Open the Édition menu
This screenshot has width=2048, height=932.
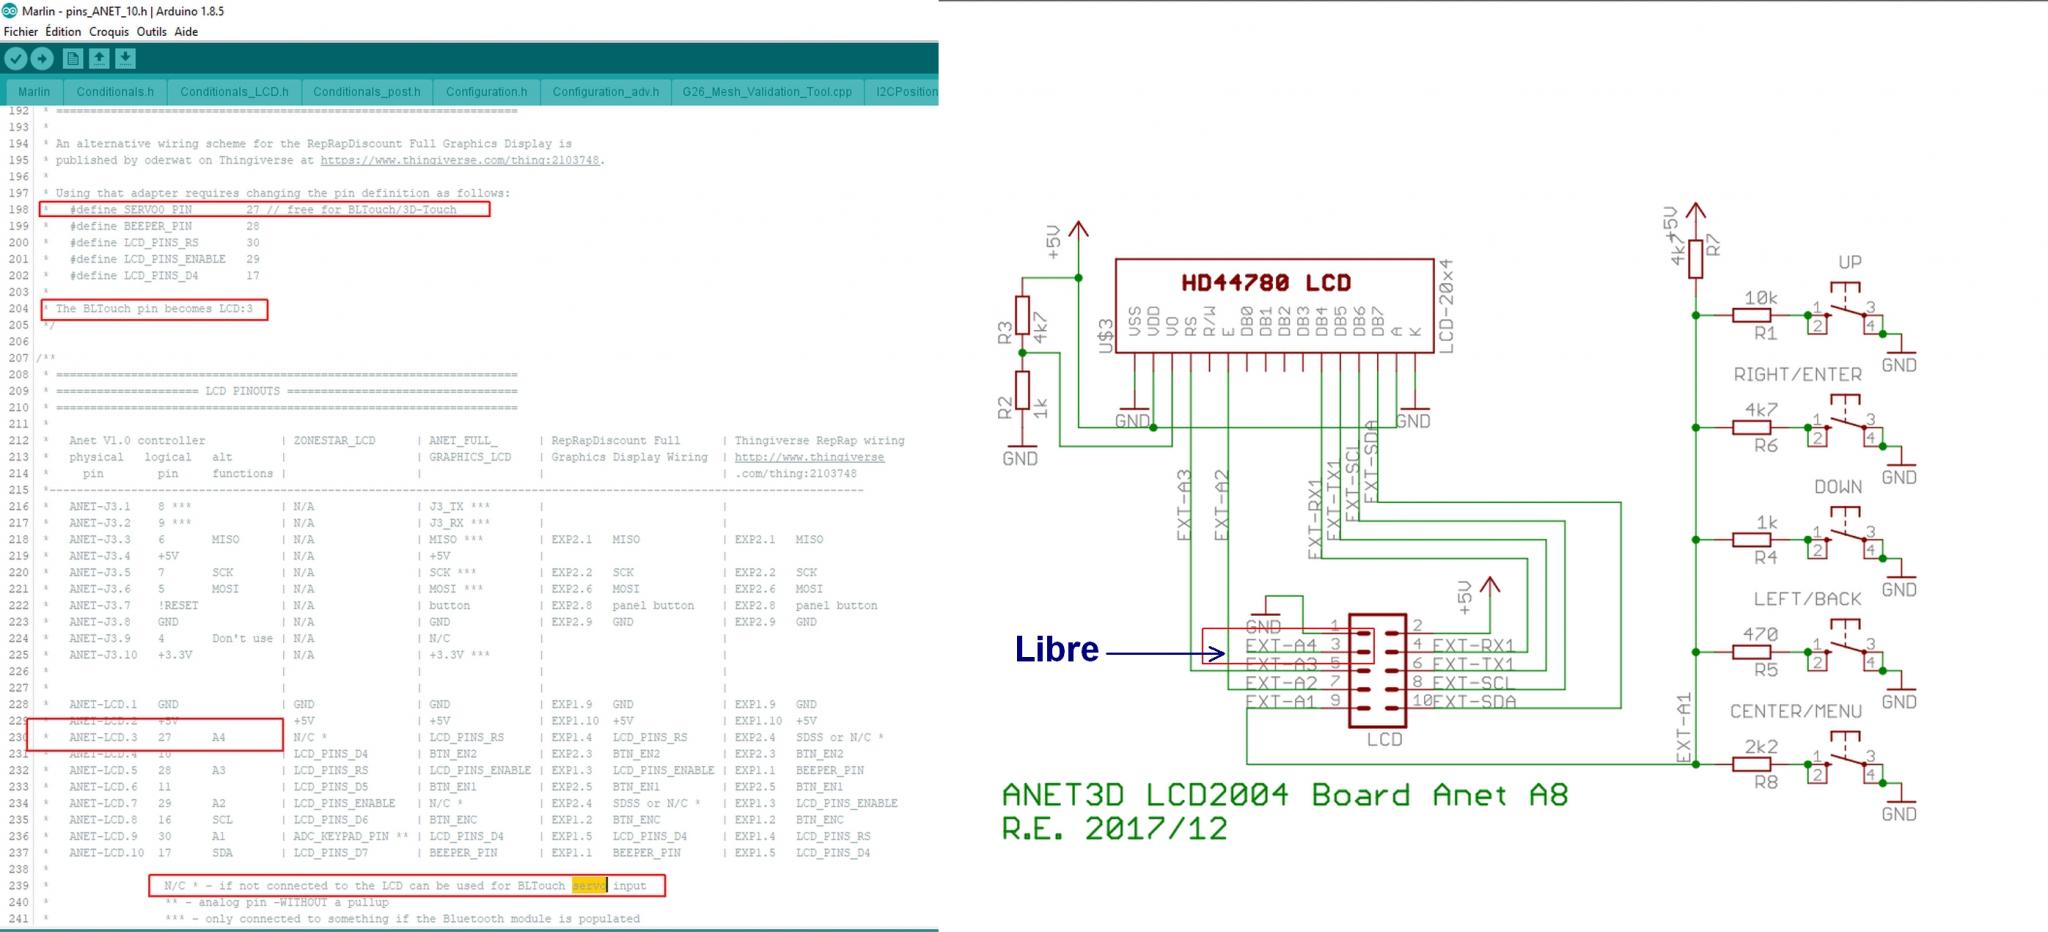click(x=63, y=32)
